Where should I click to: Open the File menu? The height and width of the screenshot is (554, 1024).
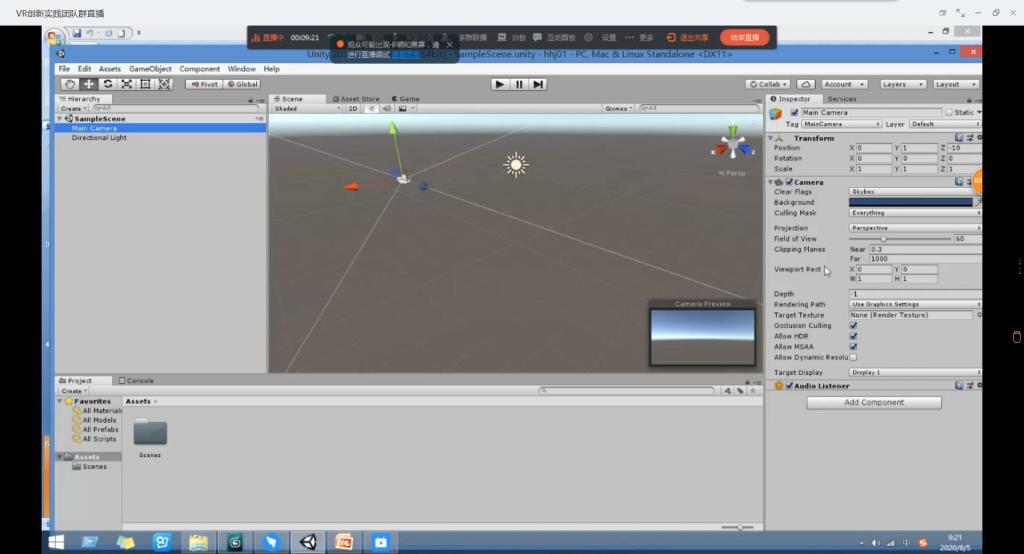click(x=64, y=69)
